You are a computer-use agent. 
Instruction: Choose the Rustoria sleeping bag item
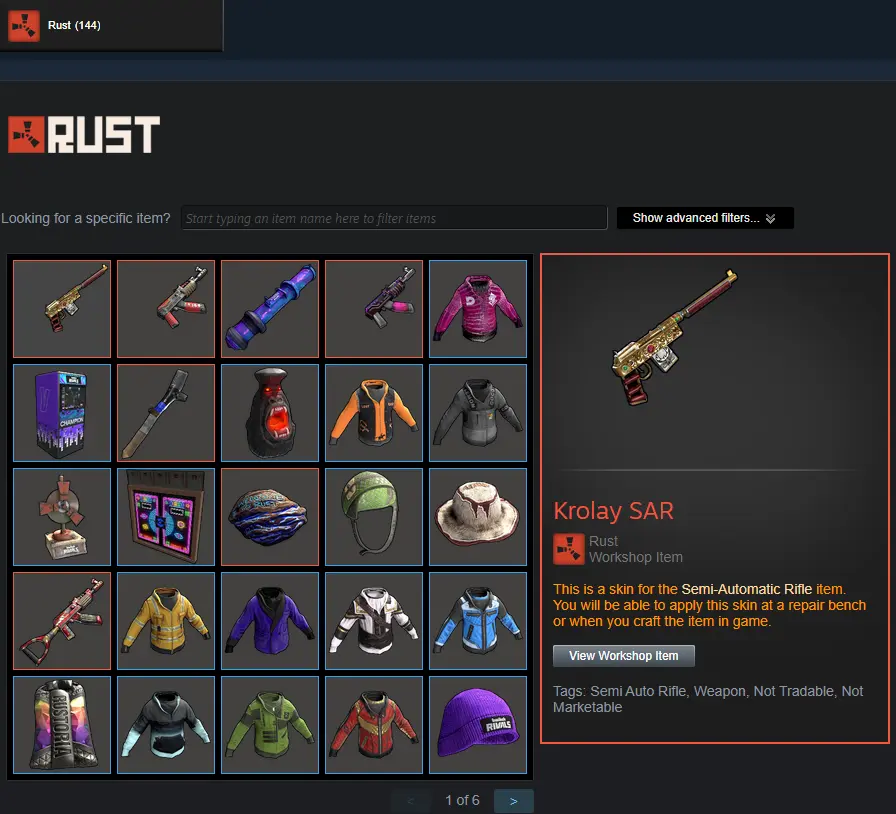pyautogui.click(x=62, y=725)
